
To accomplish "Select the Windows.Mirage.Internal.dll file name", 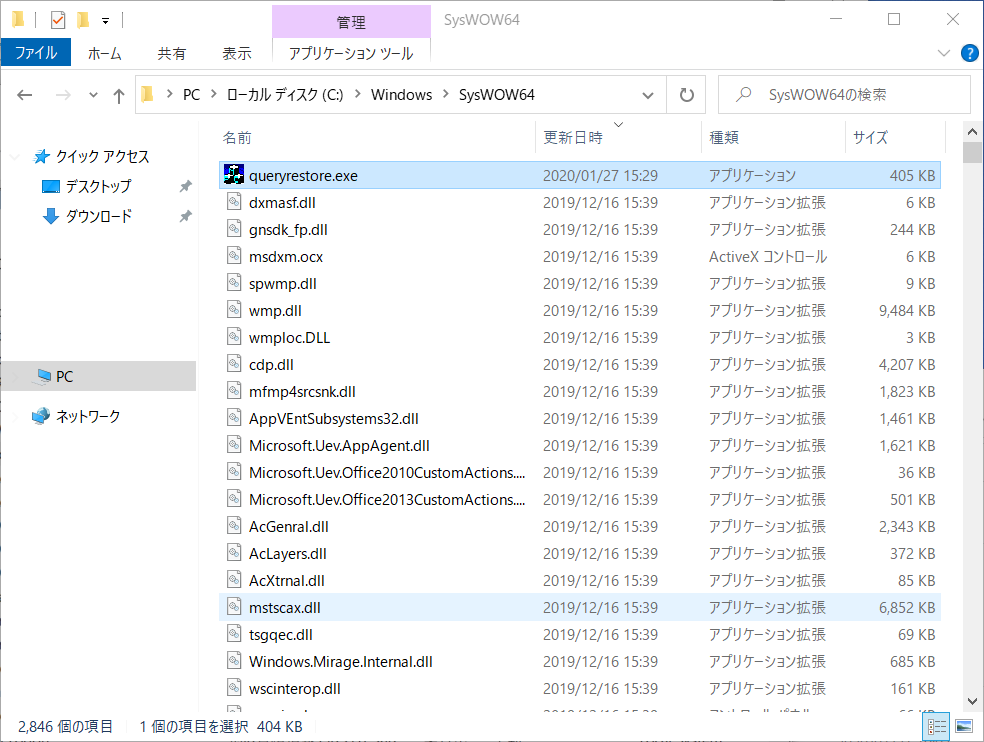I will pos(340,662).
